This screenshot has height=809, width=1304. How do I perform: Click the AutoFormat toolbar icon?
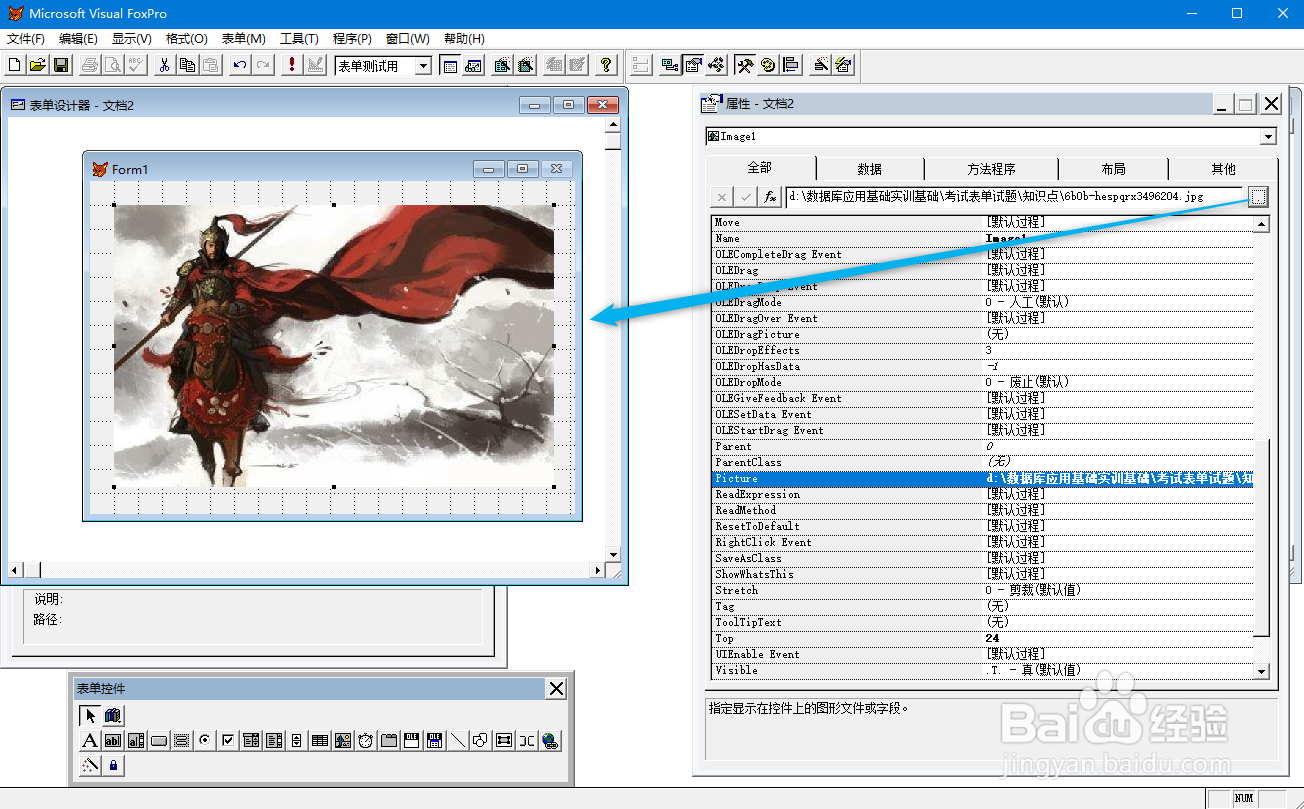[844, 65]
